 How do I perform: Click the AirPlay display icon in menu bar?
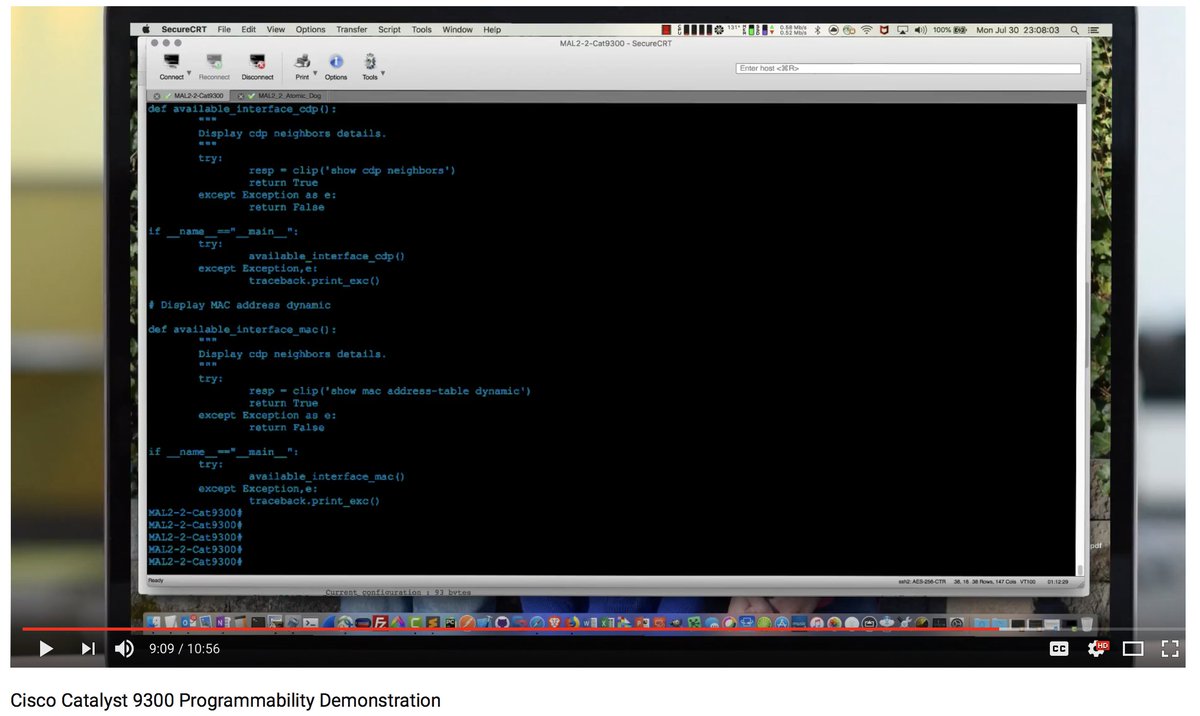[x=901, y=30]
